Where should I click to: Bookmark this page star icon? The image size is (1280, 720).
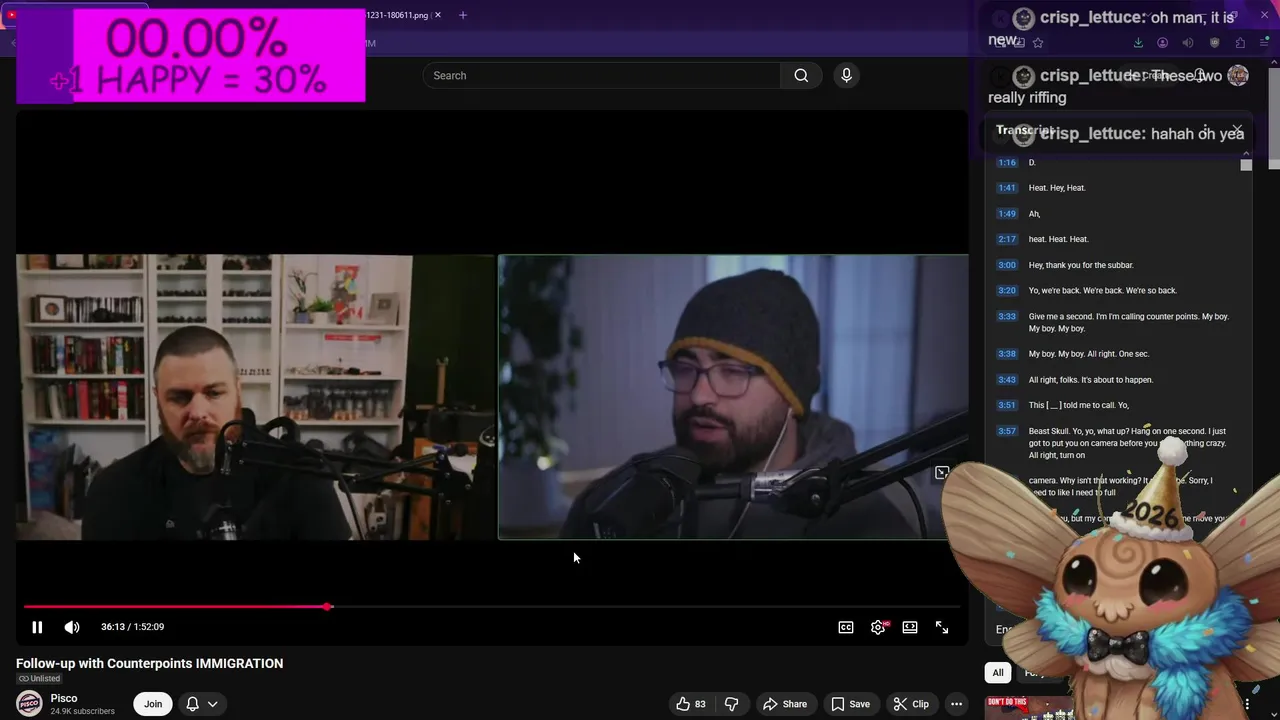click(1038, 43)
